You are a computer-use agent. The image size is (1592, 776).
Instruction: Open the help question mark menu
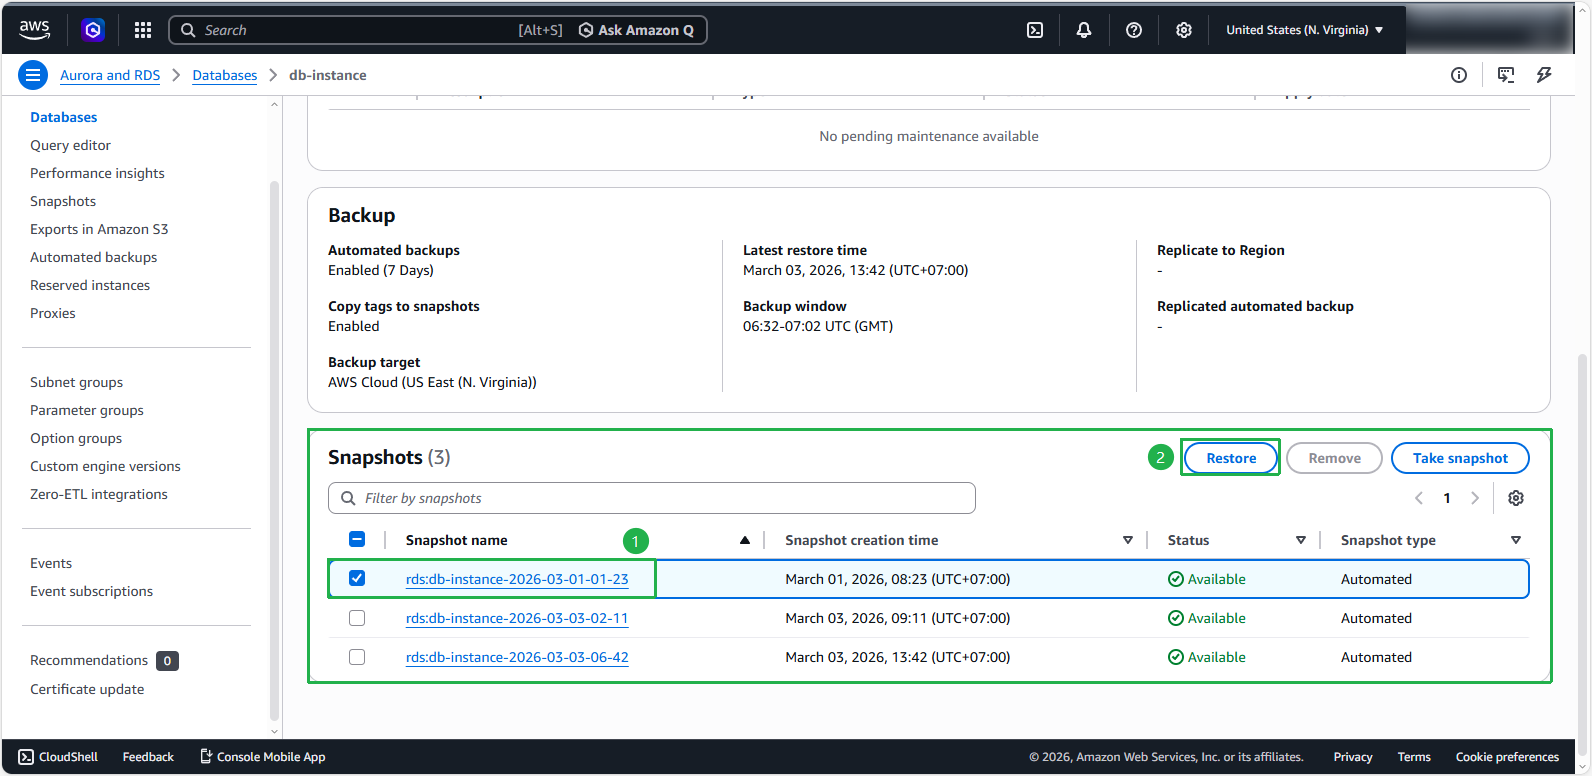tap(1134, 30)
